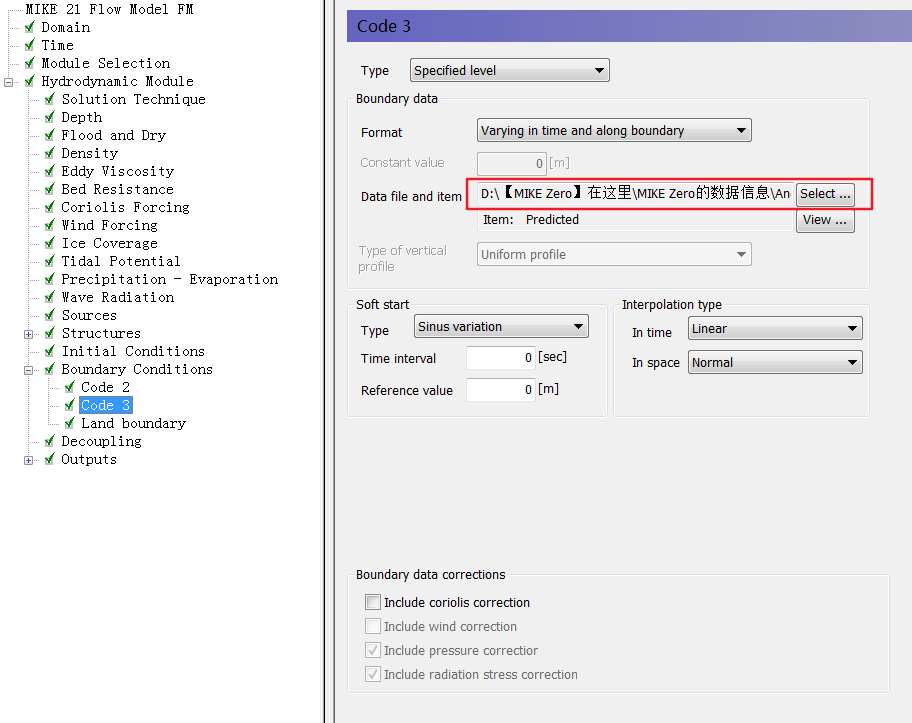Click the checkmark icon beside Flood and Dry
Screen dimensions: 912x723
50,135
